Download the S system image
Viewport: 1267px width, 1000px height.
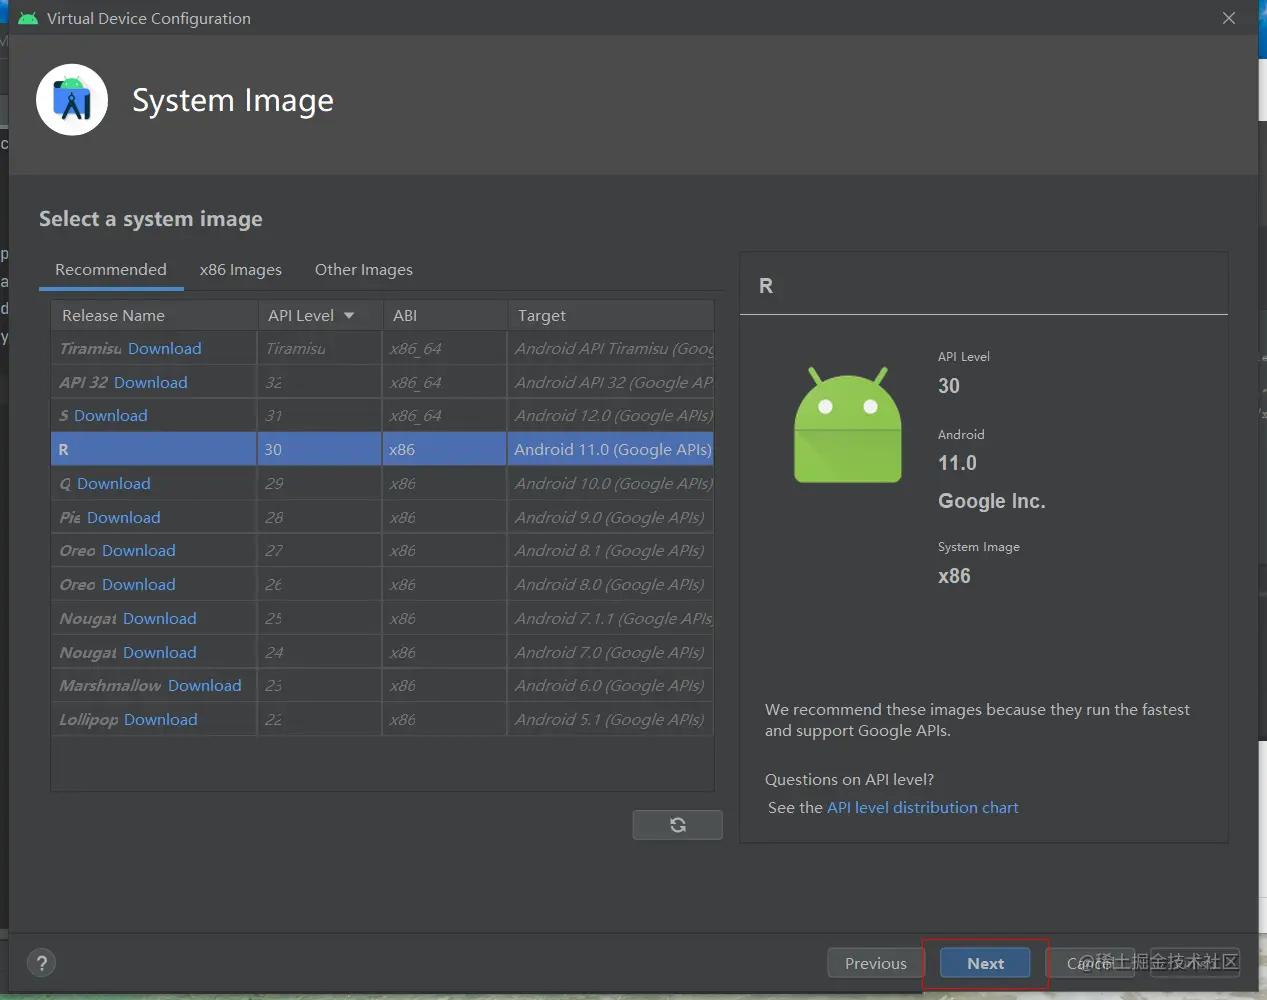111,415
